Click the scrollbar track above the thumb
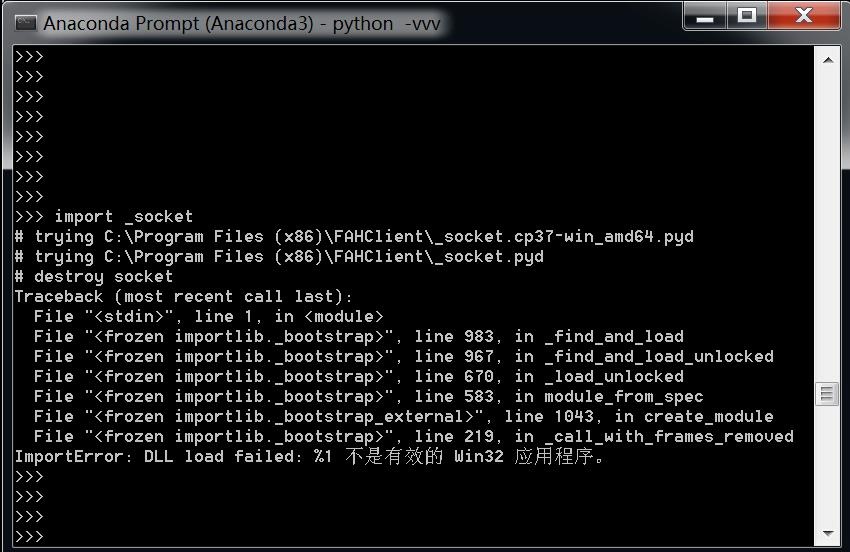 pos(827,226)
